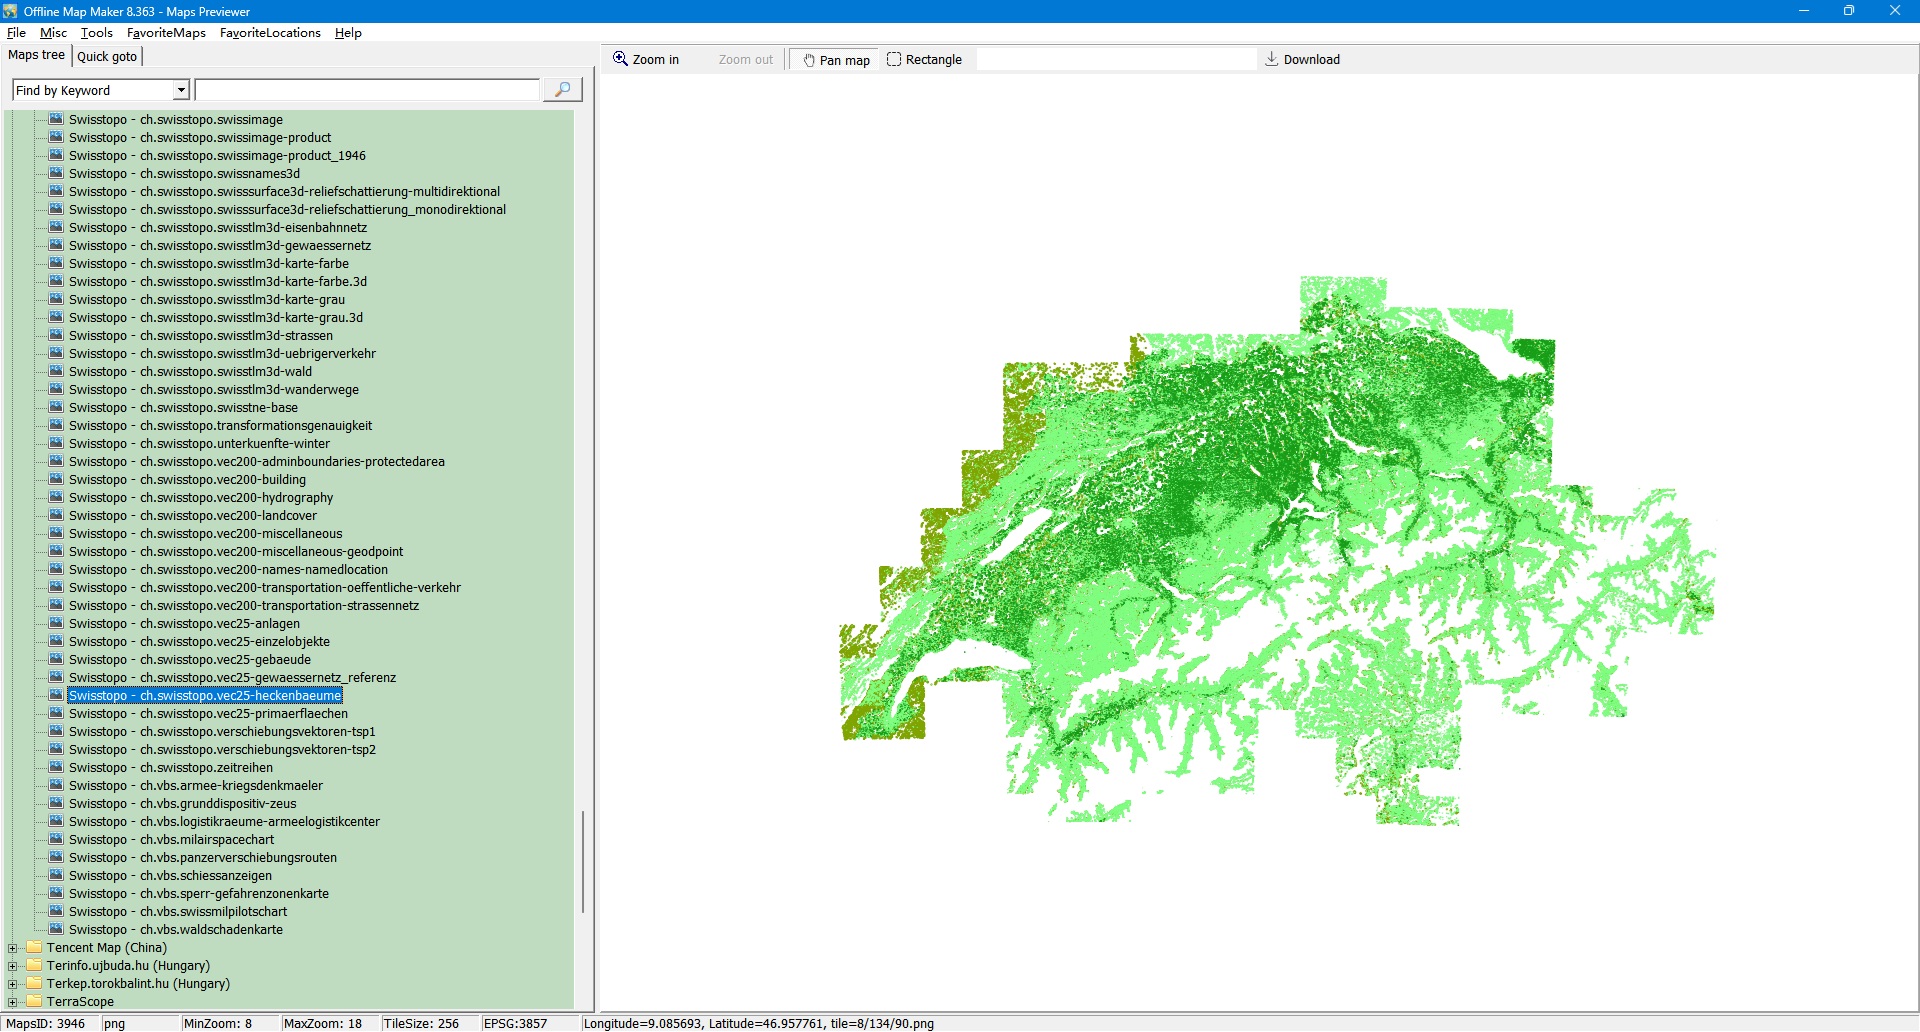Click the magnifier search icon button
1920x1032 pixels.
(x=562, y=90)
